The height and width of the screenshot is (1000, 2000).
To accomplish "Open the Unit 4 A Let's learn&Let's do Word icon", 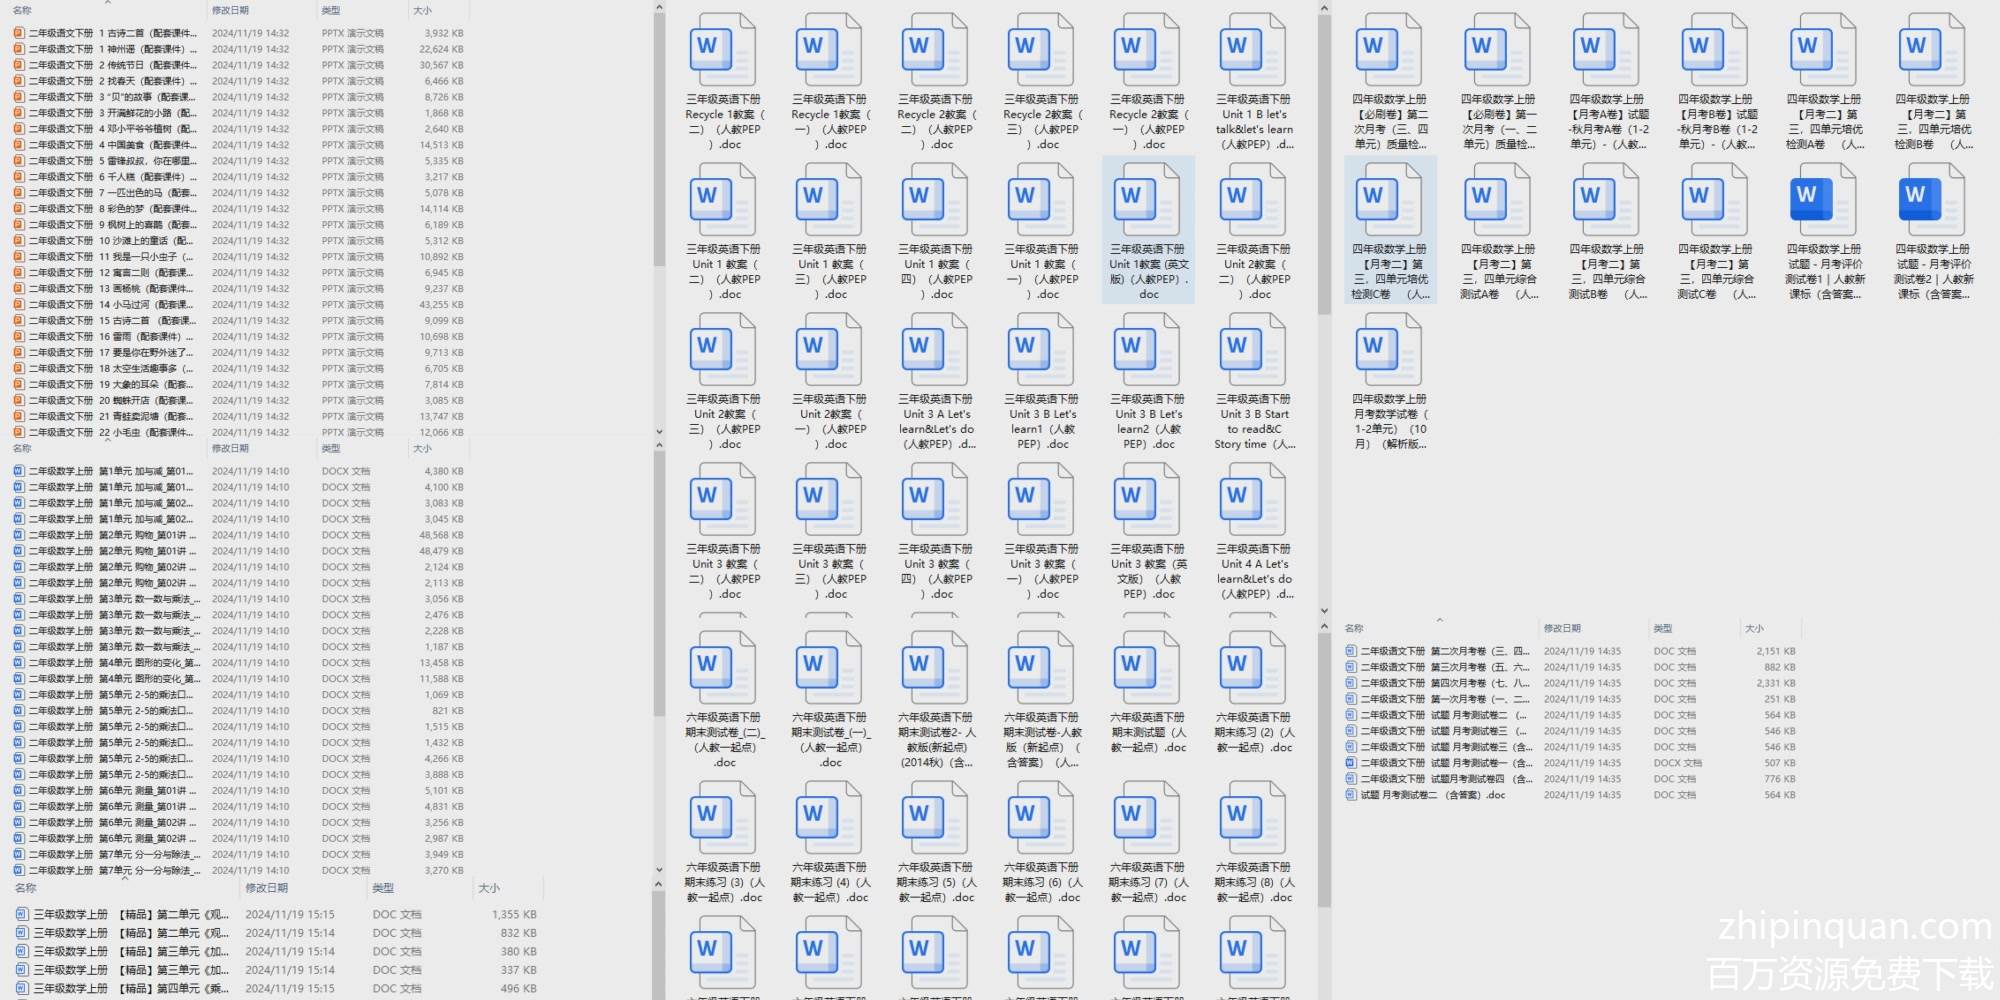I will point(1254,499).
